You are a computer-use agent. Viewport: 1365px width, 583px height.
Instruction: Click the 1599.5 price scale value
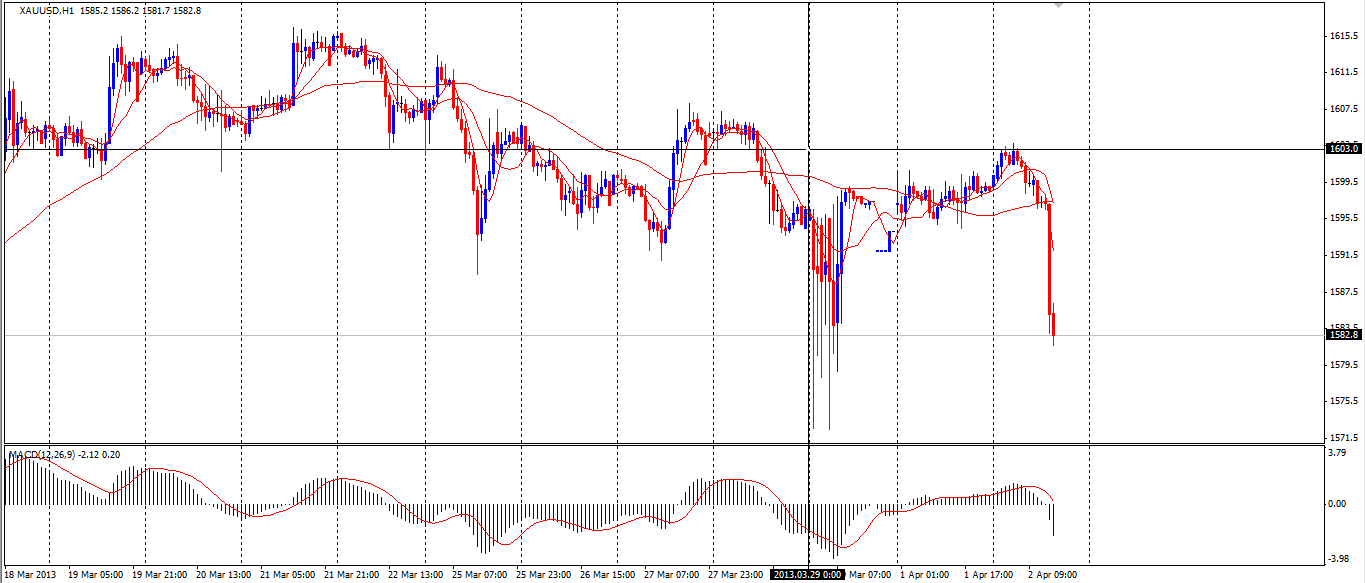pyautogui.click(x=1344, y=182)
